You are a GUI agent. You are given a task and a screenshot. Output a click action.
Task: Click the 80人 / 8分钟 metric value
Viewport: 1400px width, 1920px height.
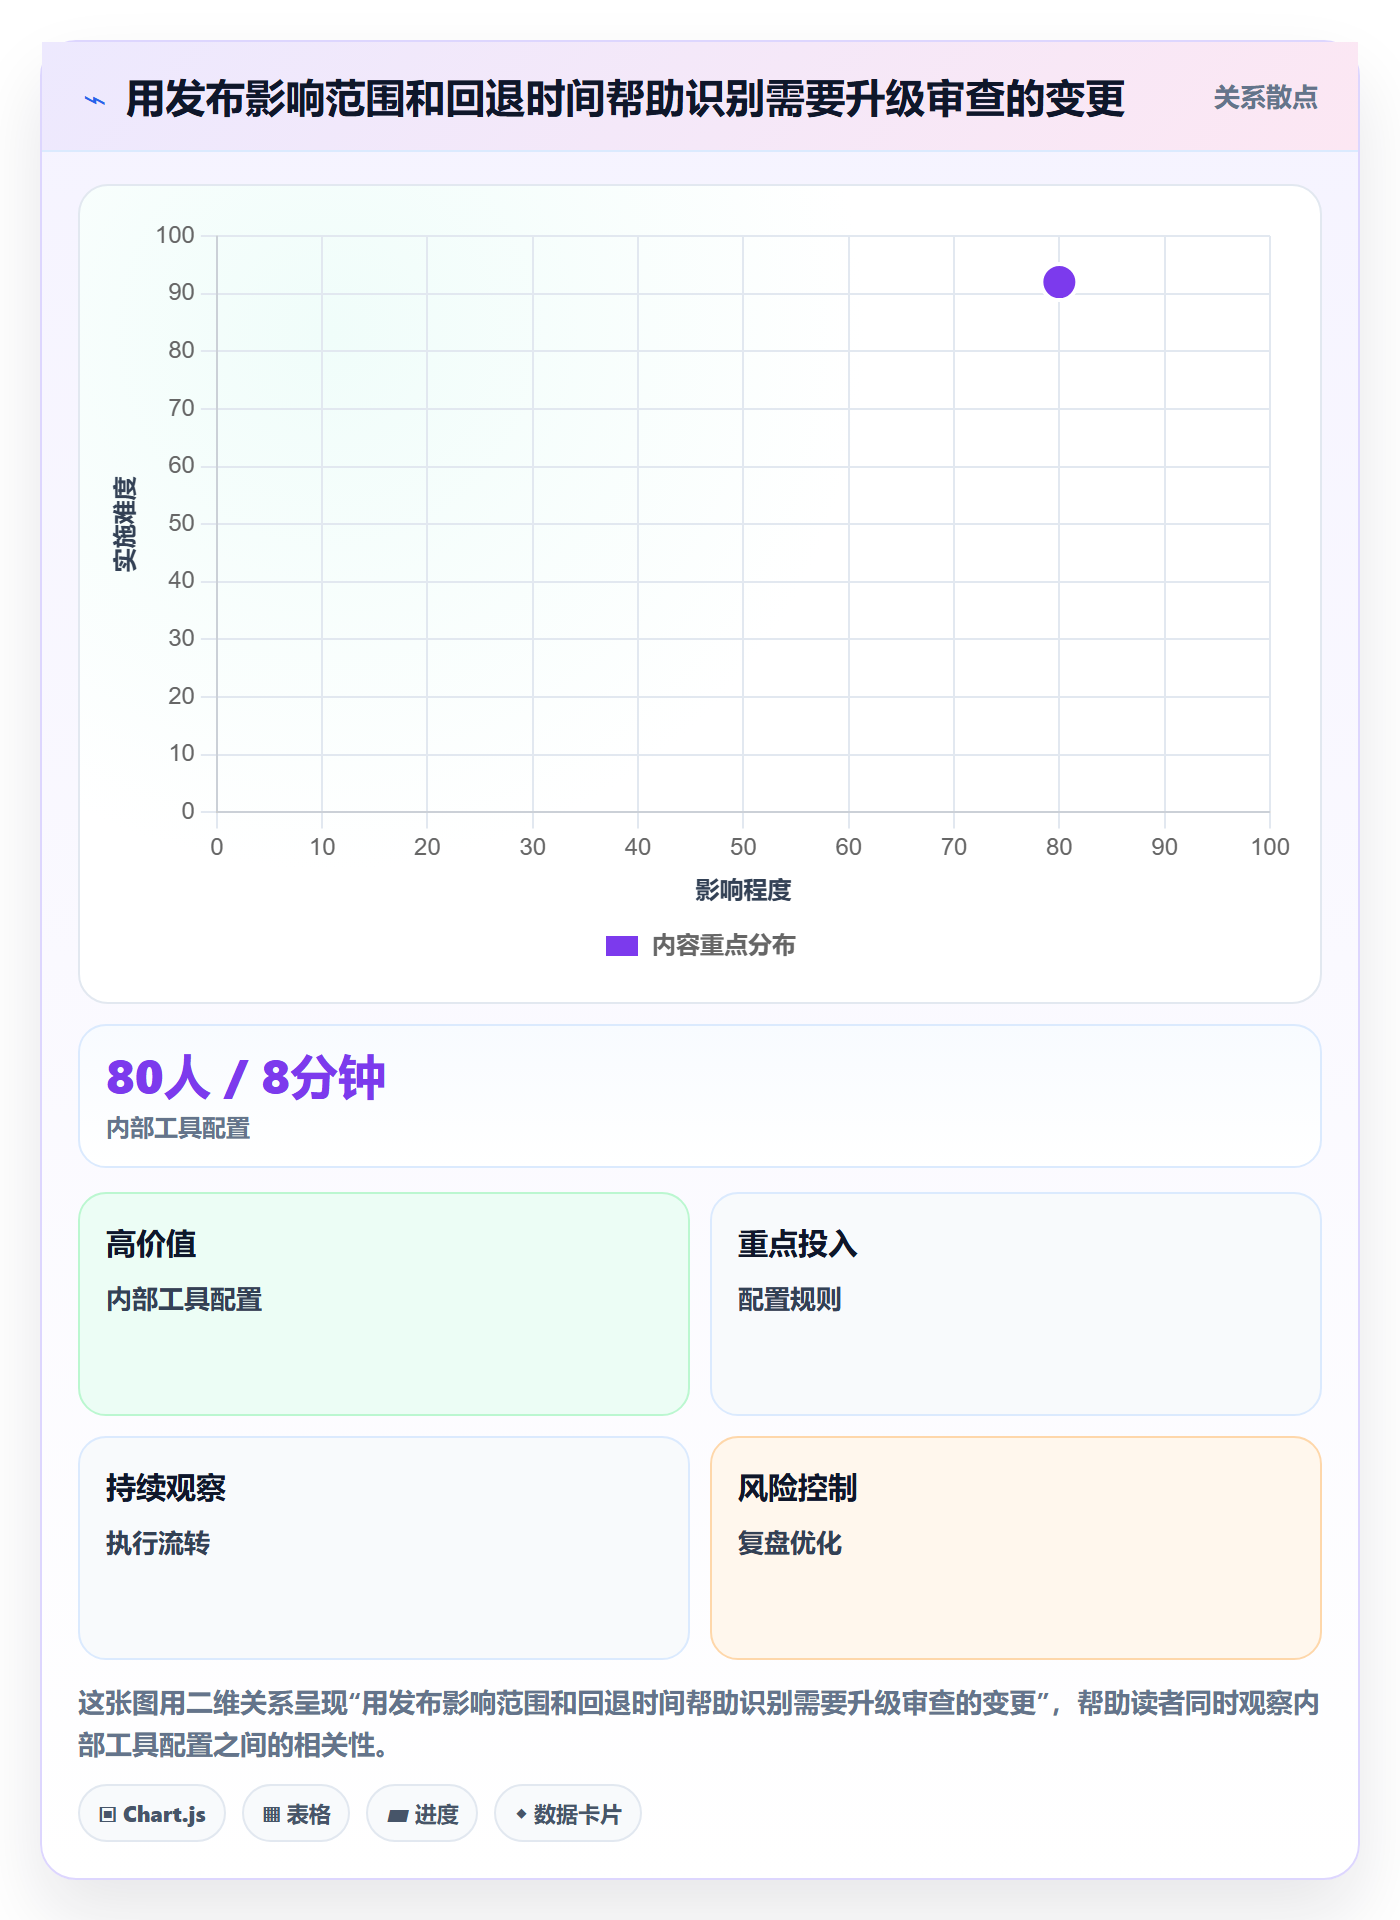tap(245, 1078)
